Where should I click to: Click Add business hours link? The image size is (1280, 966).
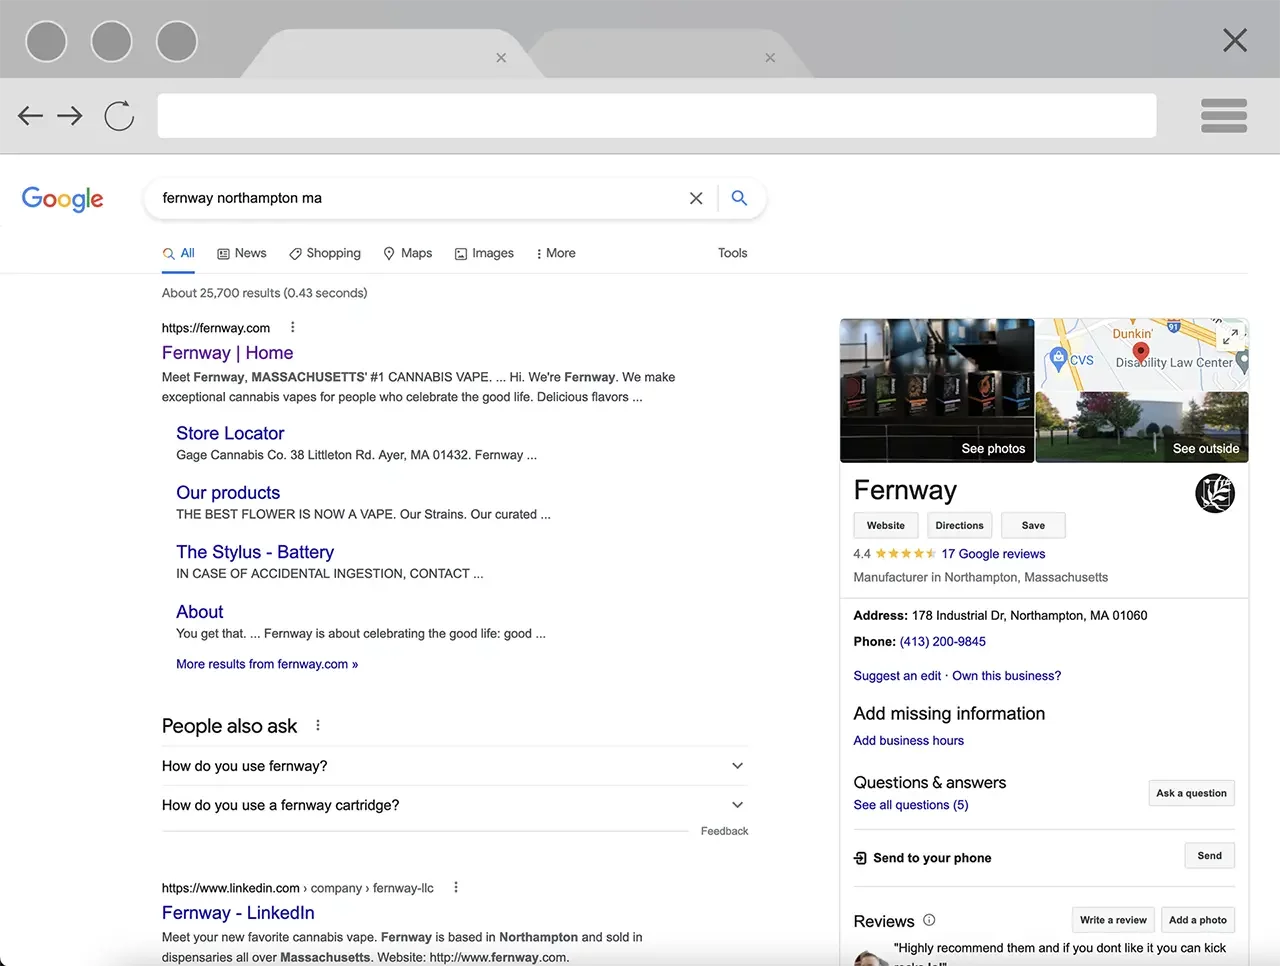pyautogui.click(x=908, y=741)
